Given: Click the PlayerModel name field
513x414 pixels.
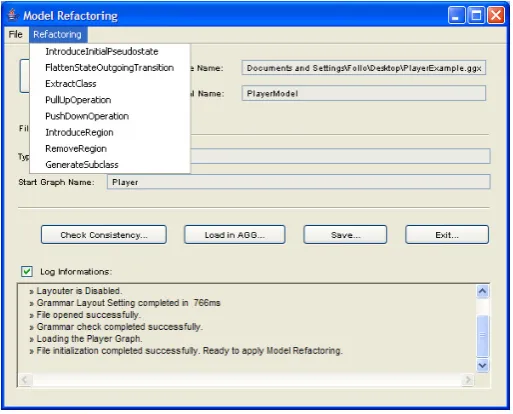Looking at the screenshot, I should (364, 93).
